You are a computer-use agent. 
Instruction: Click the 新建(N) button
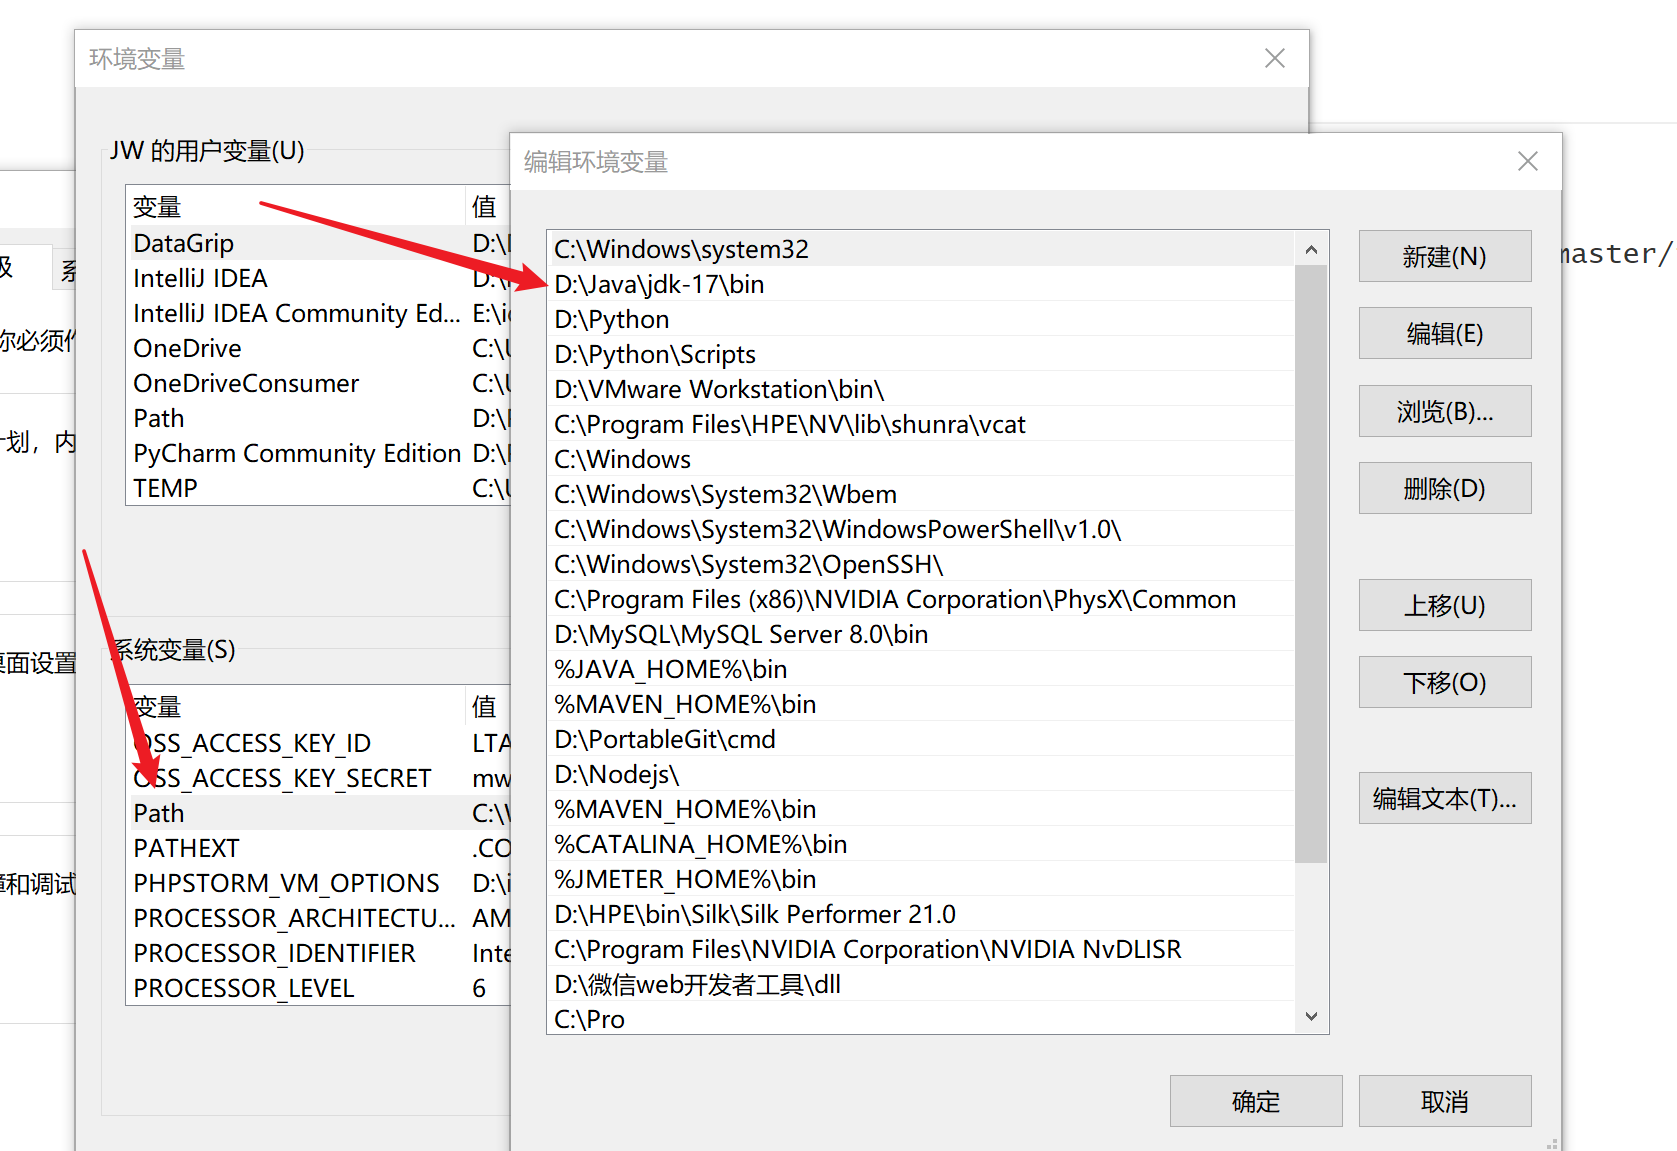[1444, 256]
